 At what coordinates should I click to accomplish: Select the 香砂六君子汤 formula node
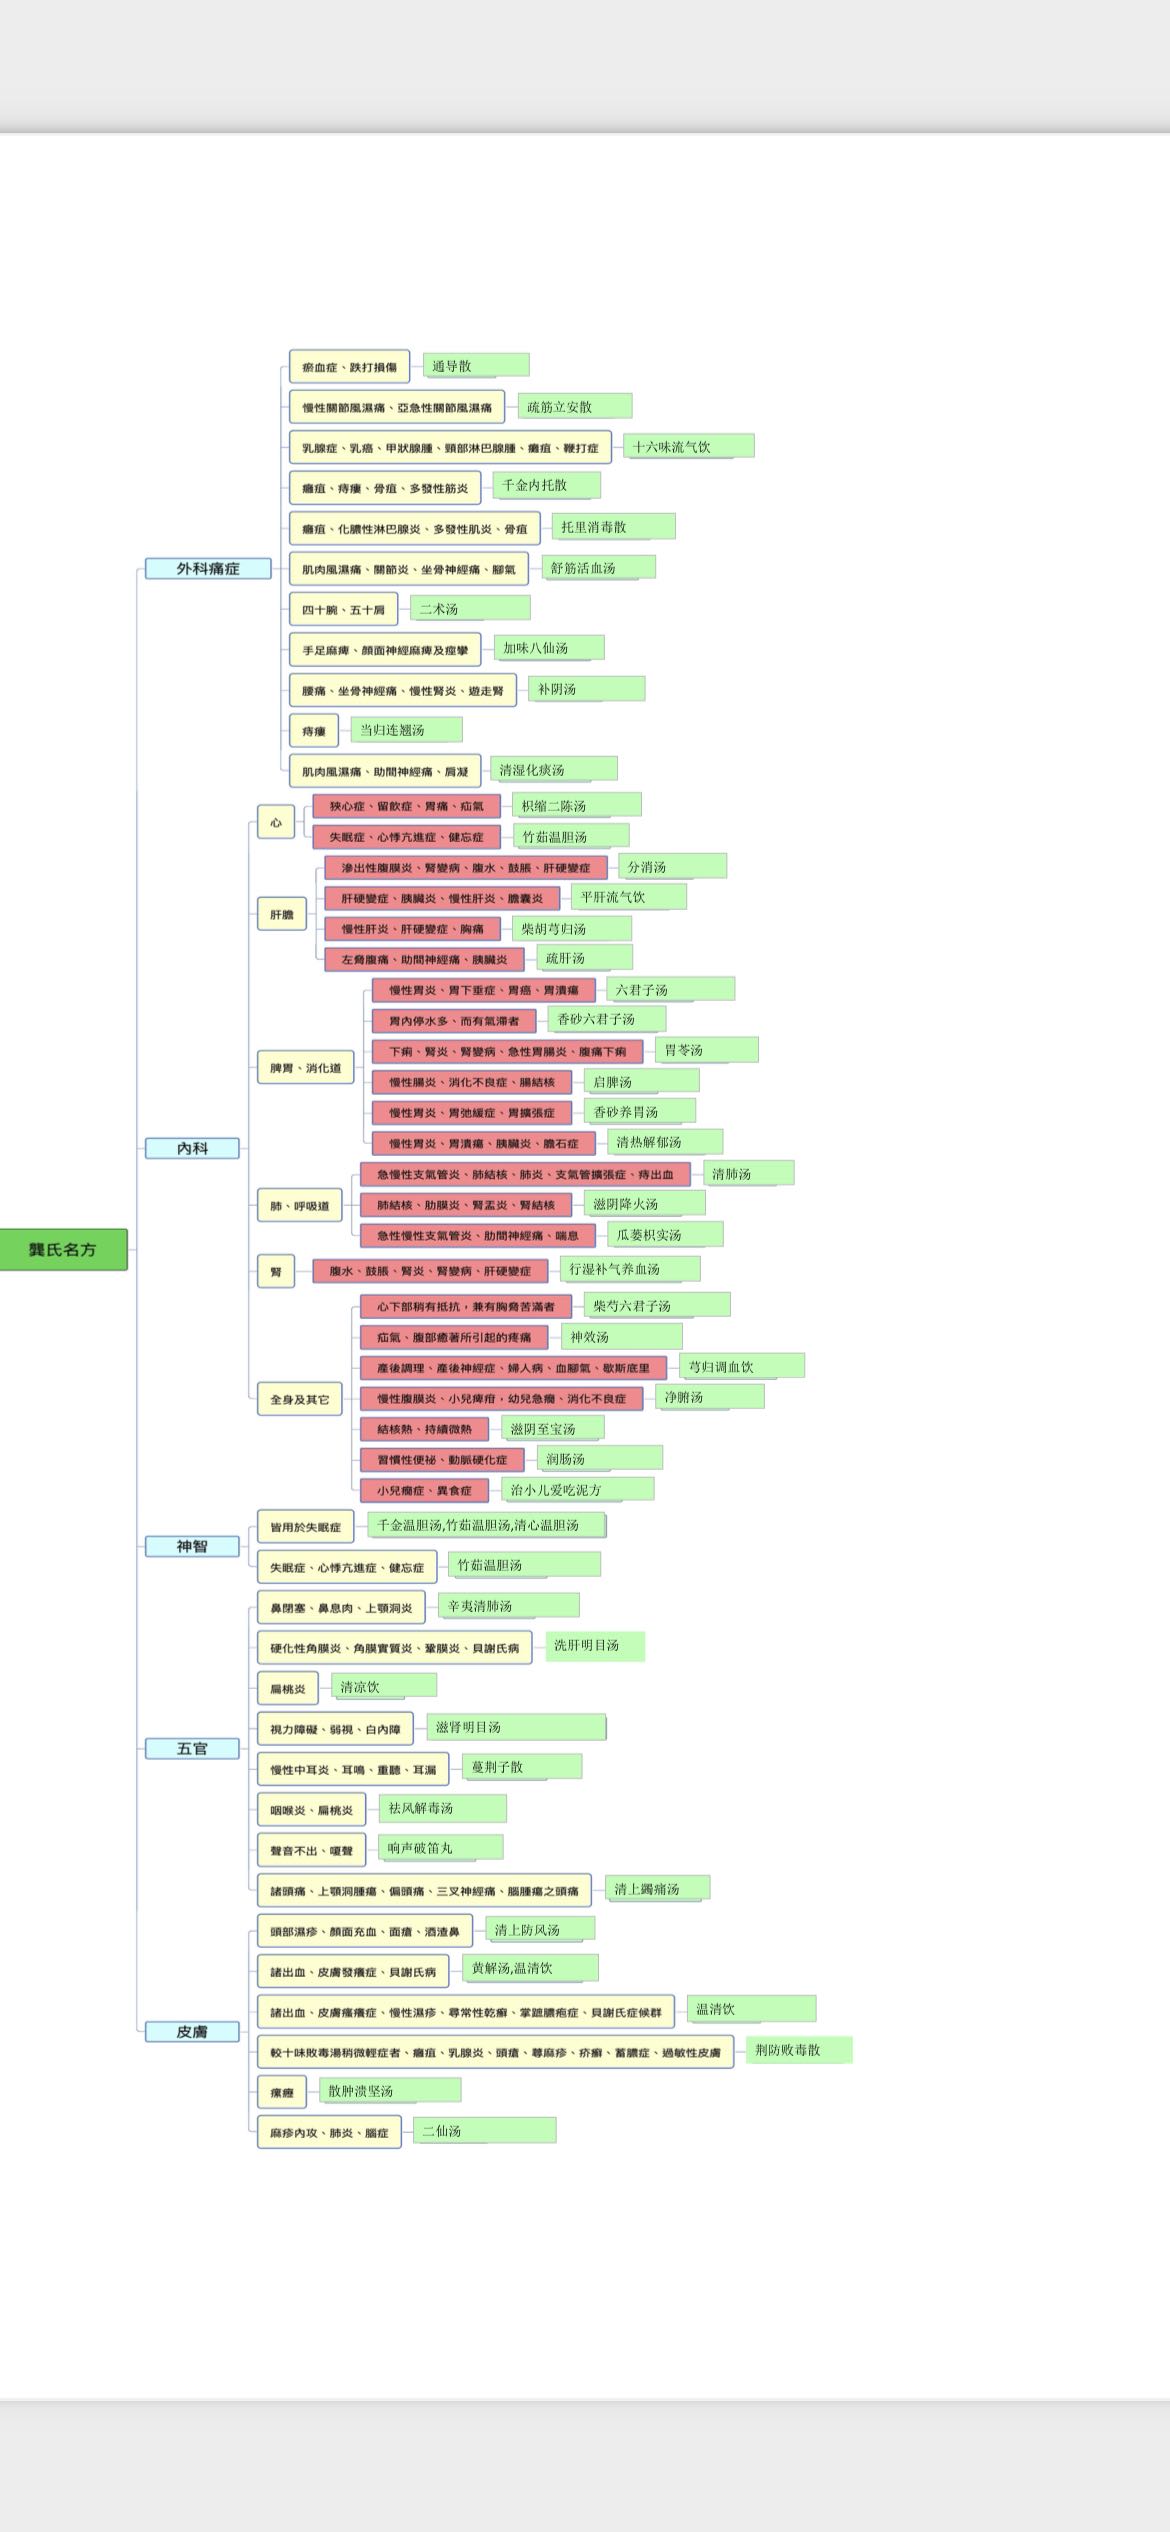tap(607, 1019)
